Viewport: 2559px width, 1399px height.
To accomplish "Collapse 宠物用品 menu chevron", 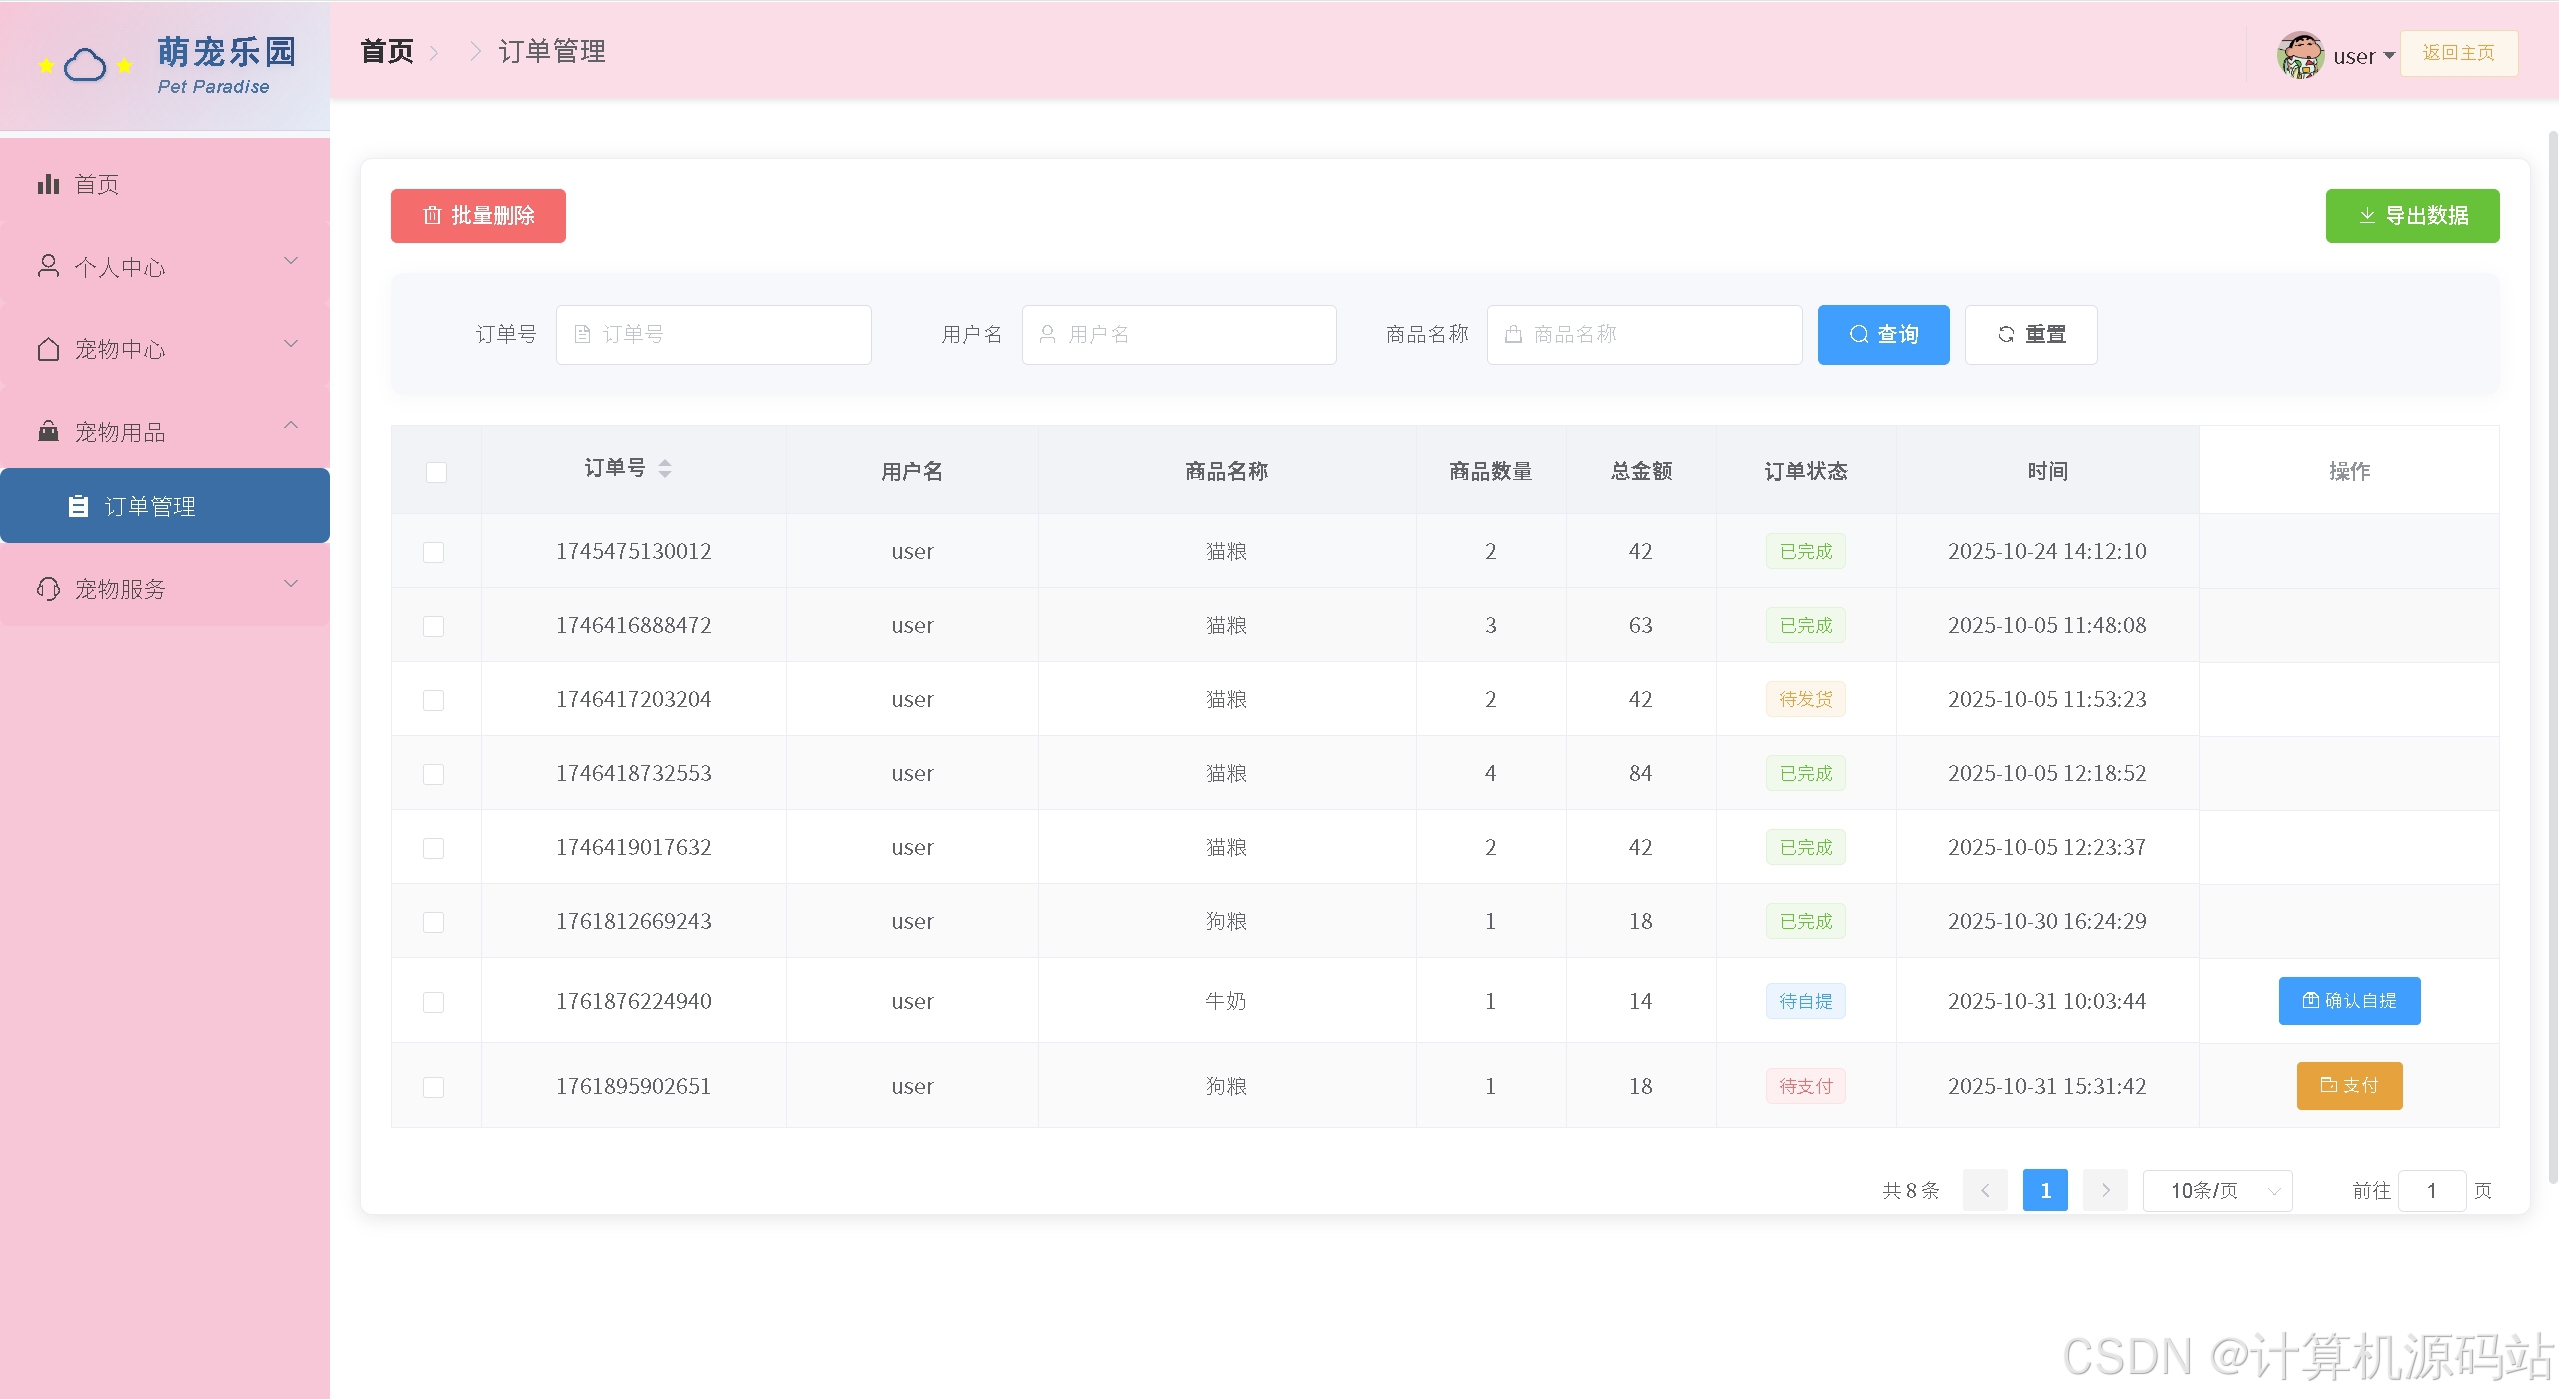I will point(291,425).
